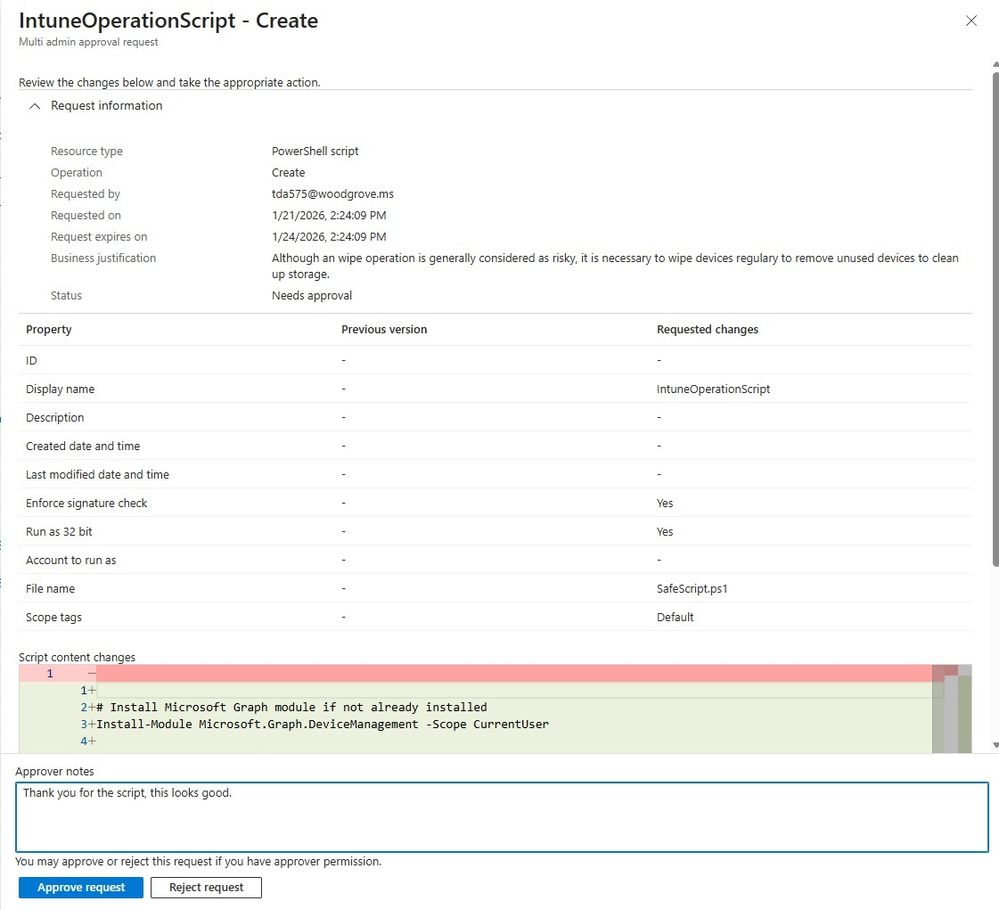Click the Reject request button
Viewport: 999px width, 910px height.
coord(206,887)
